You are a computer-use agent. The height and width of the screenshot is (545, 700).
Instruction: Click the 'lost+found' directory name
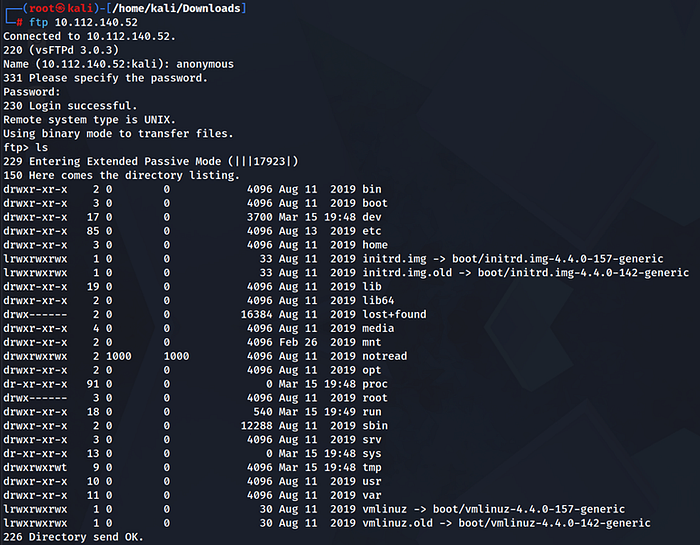(394, 315)
